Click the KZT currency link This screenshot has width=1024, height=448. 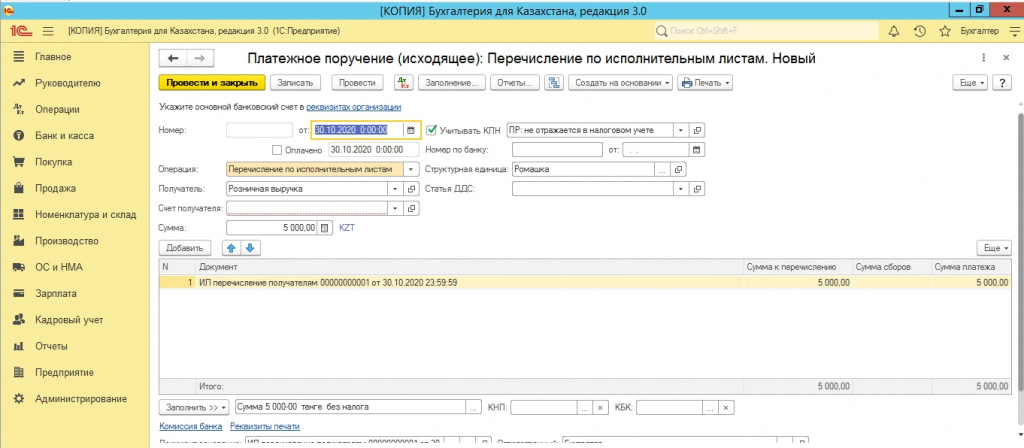346,228
